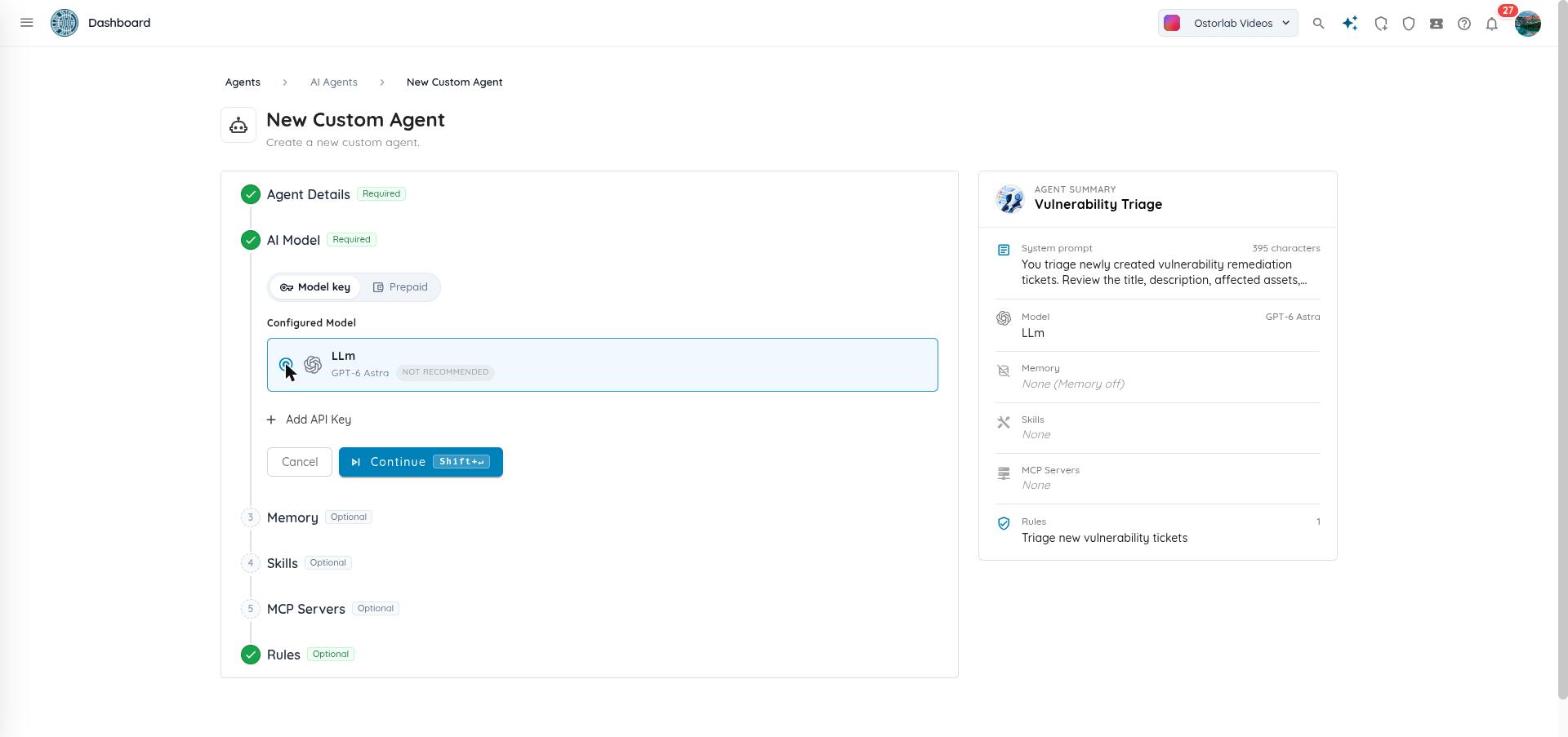1568x737 pixels.
Task: Click the NOT RECOMMENDED badge
Action: [x=445, y=372]
